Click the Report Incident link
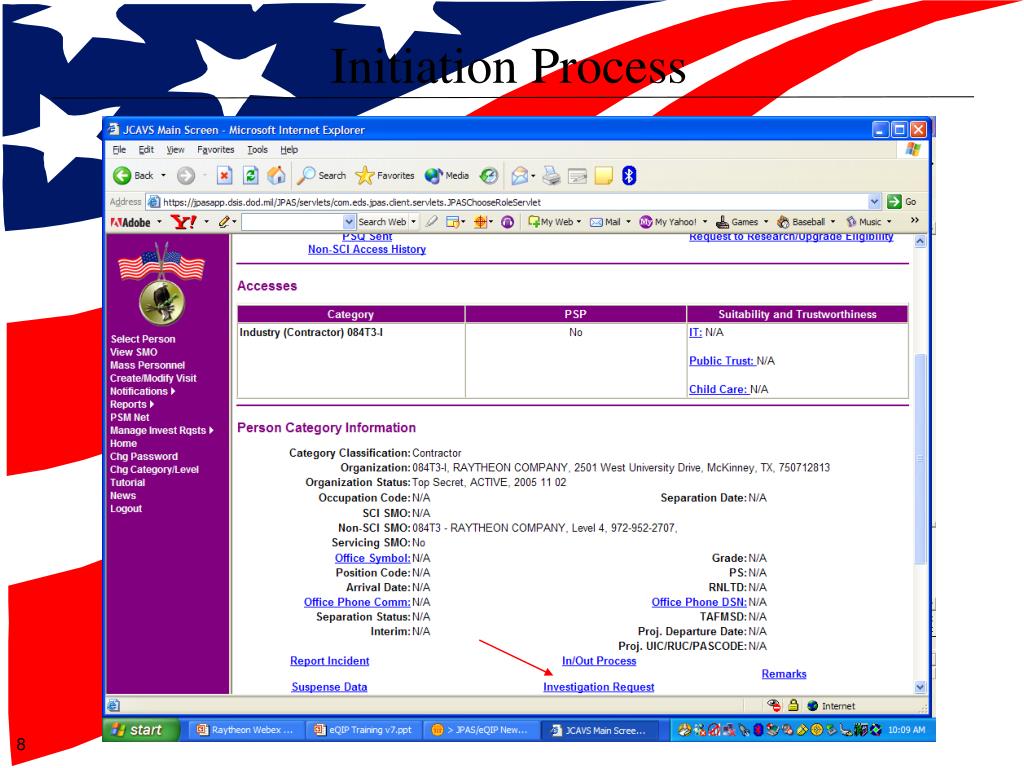 [x=329, y=661]
